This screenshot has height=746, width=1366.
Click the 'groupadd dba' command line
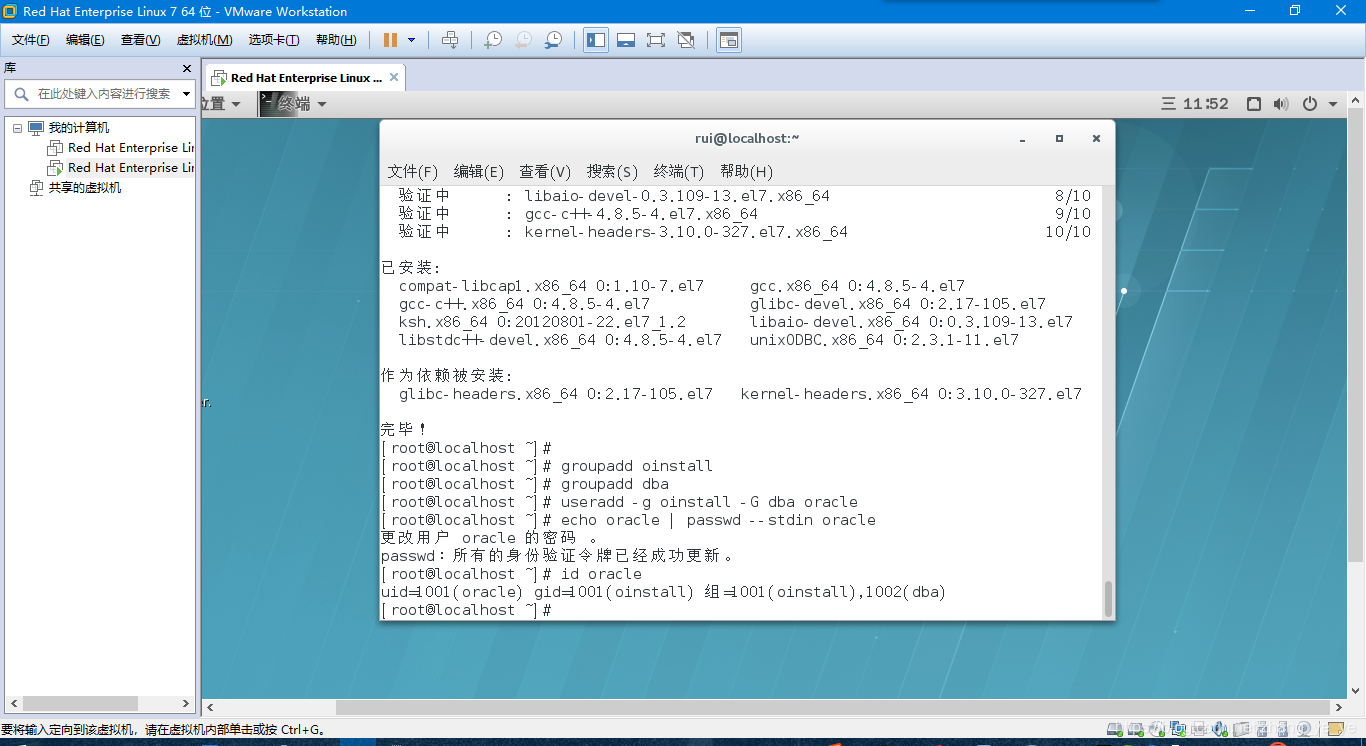(x=525, y=484)
